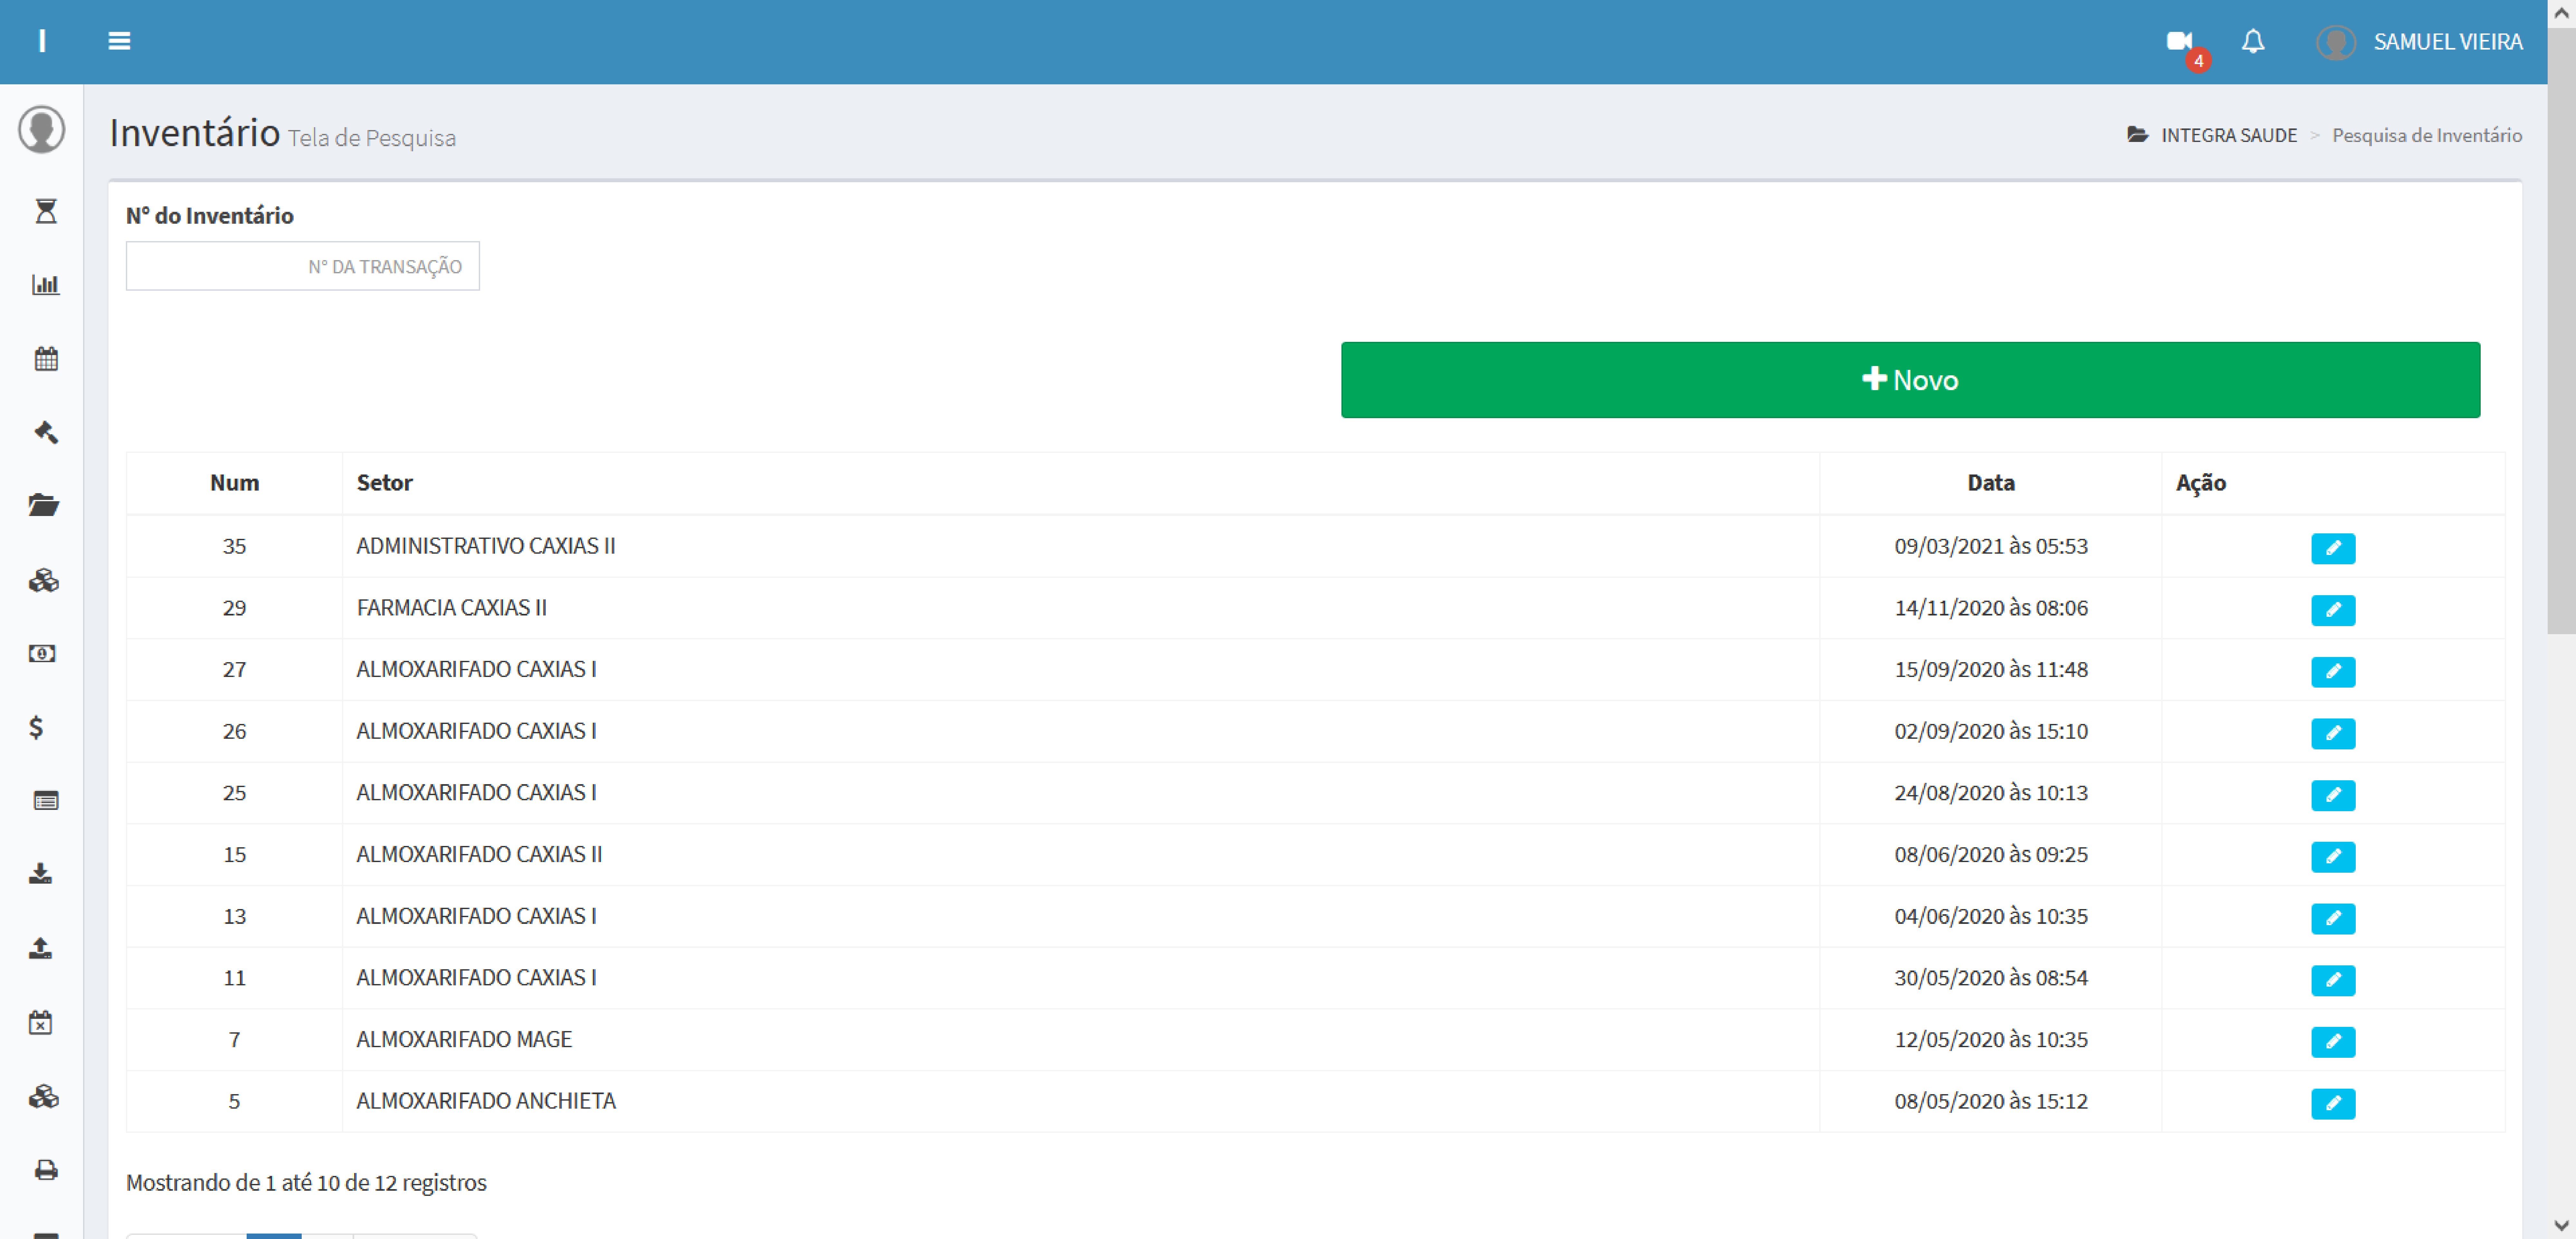Viewport: 2576px width, 1239px height.
Task: Edit inventory 15 ALMOXARIFADO CAXIAS II
Action: (x=2333, y=857)
